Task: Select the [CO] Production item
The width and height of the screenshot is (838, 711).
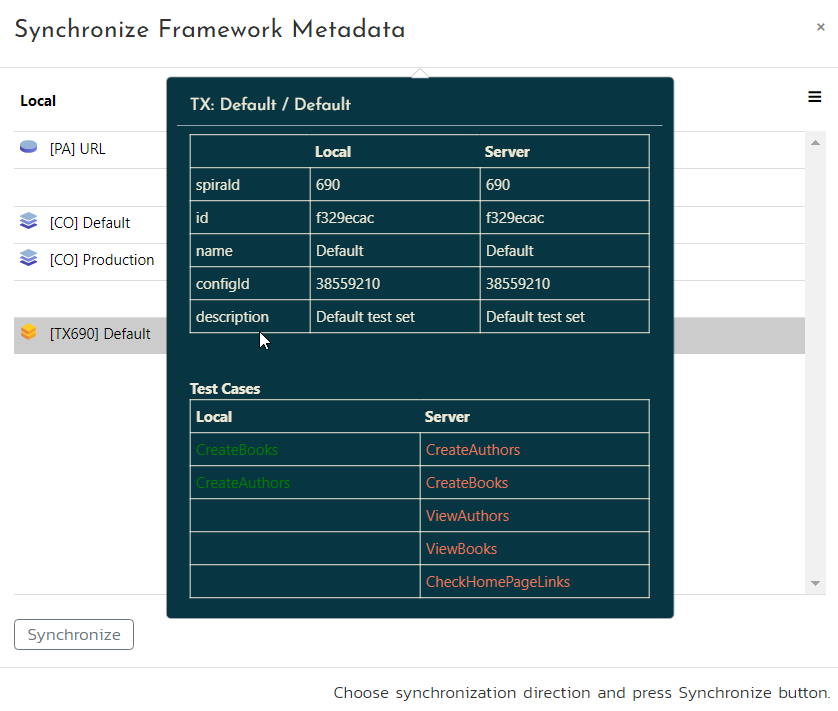Action: [102, 260]
